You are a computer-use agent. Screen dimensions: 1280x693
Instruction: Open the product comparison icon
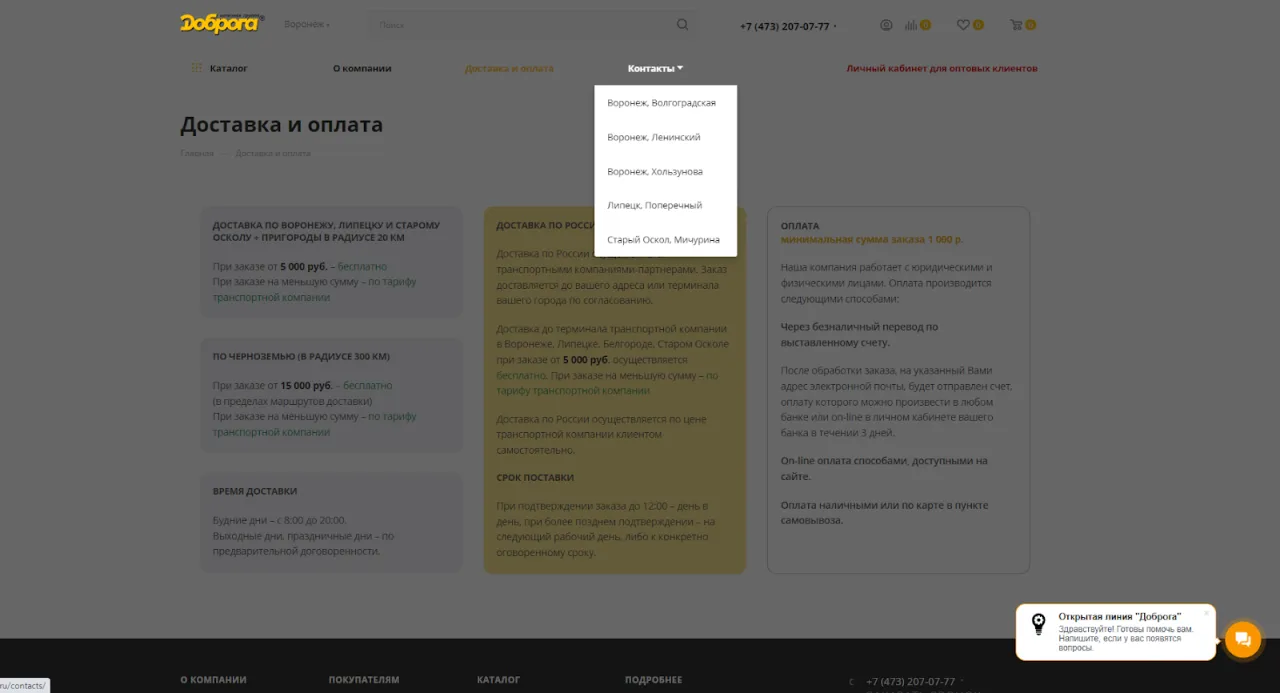pos(913,24)
